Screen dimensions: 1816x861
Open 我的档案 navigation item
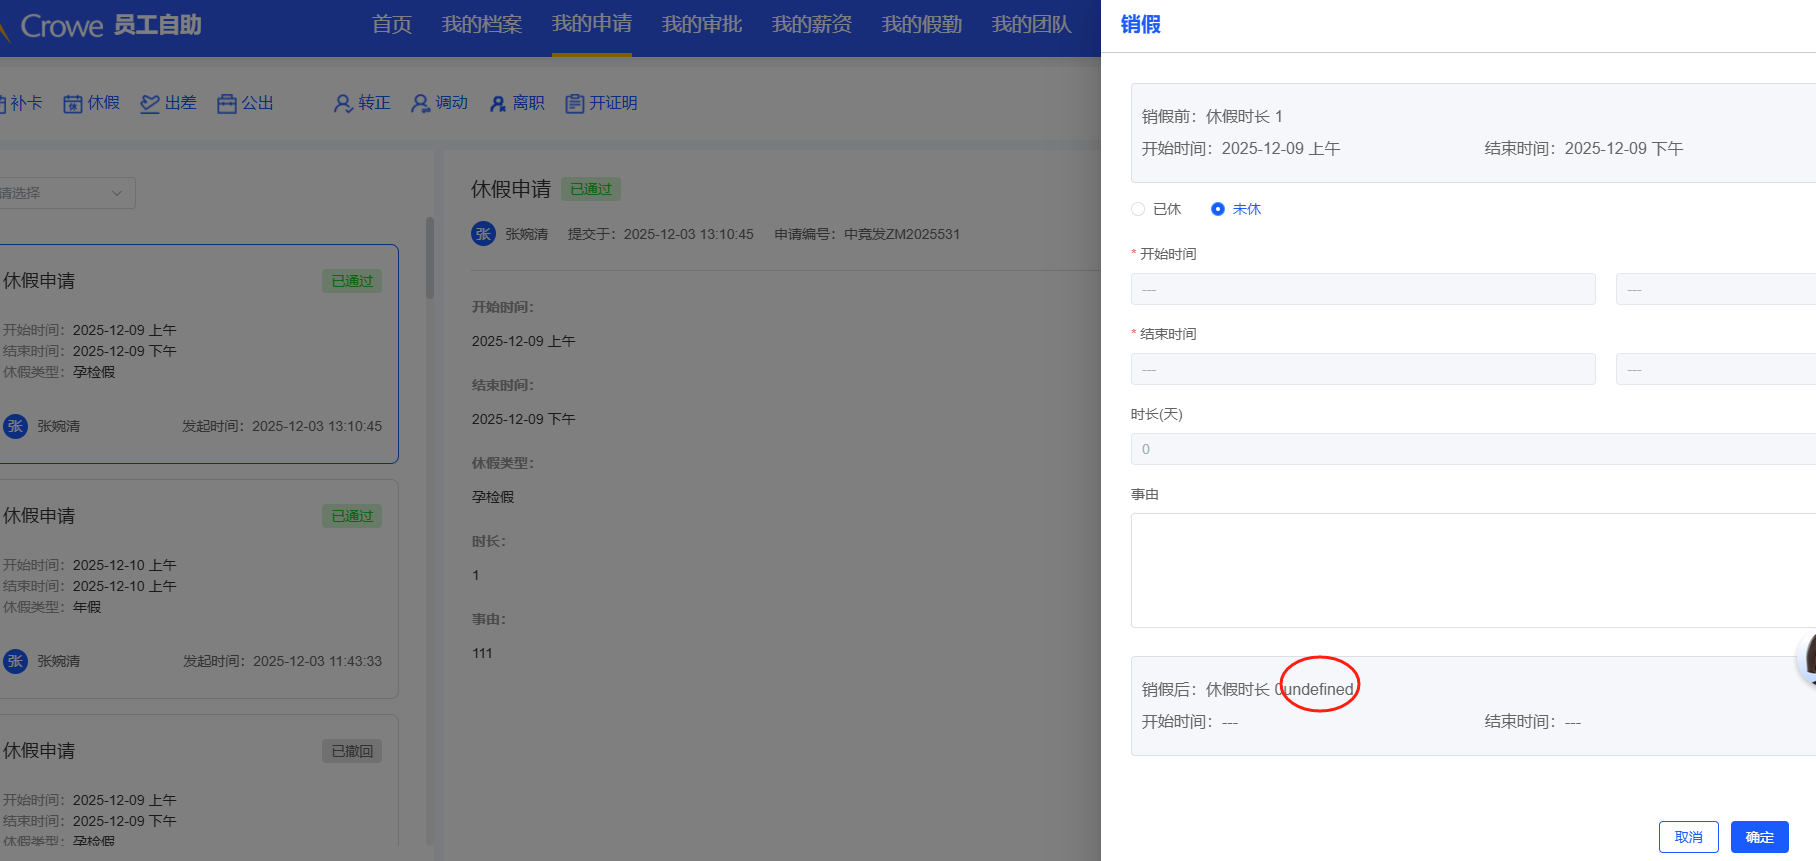pyautogui.click(x=482, y=24)
